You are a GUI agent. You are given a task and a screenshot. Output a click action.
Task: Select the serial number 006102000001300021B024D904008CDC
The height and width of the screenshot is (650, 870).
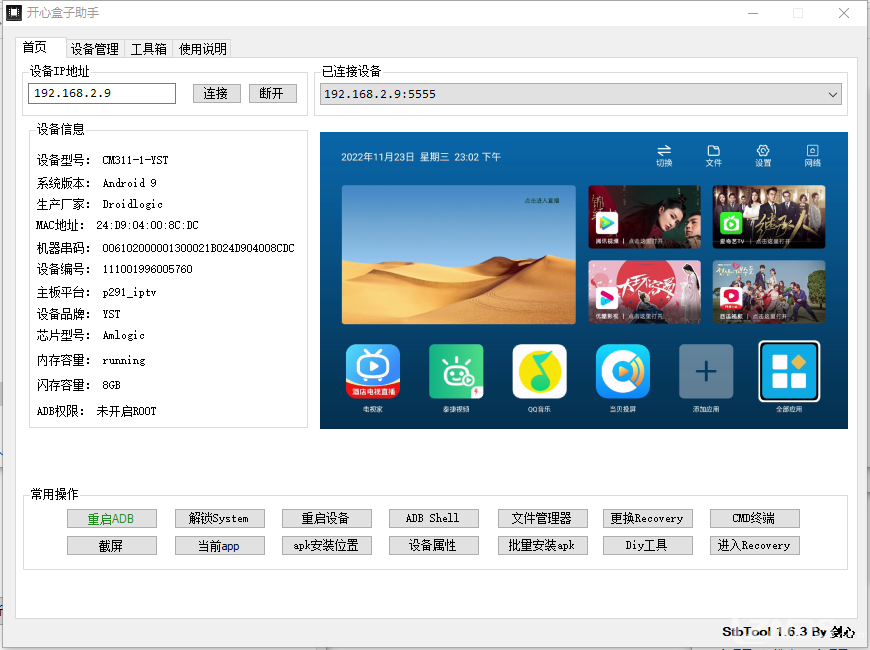point(198,248)
